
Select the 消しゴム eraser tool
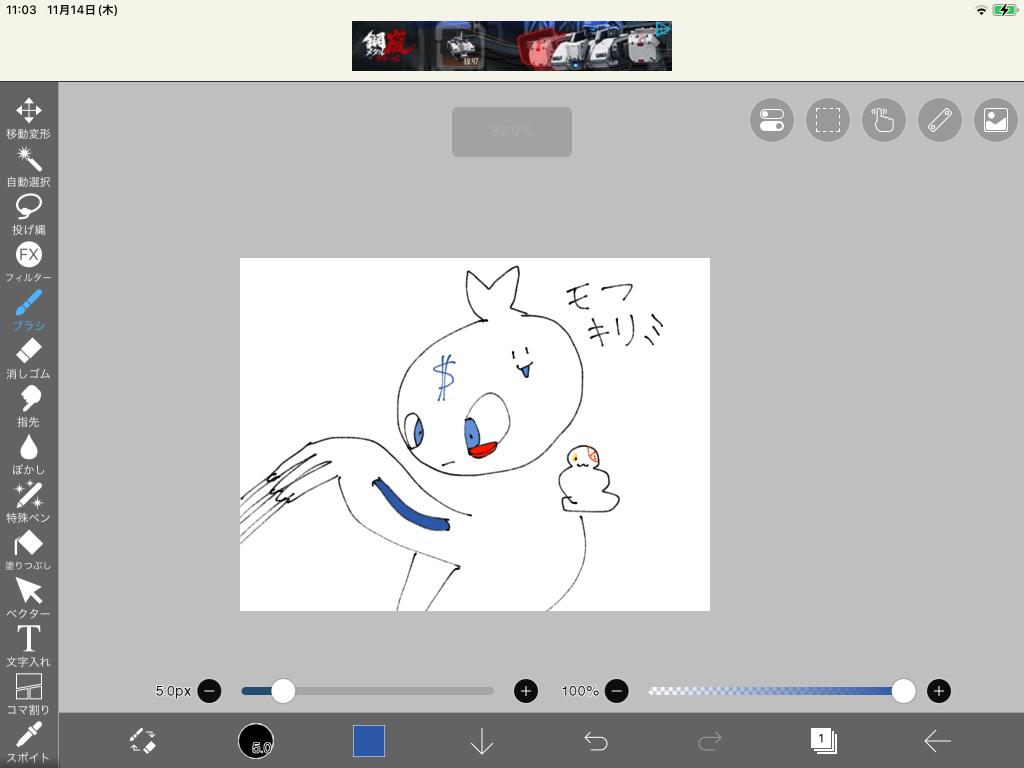[x=28, y=356]
